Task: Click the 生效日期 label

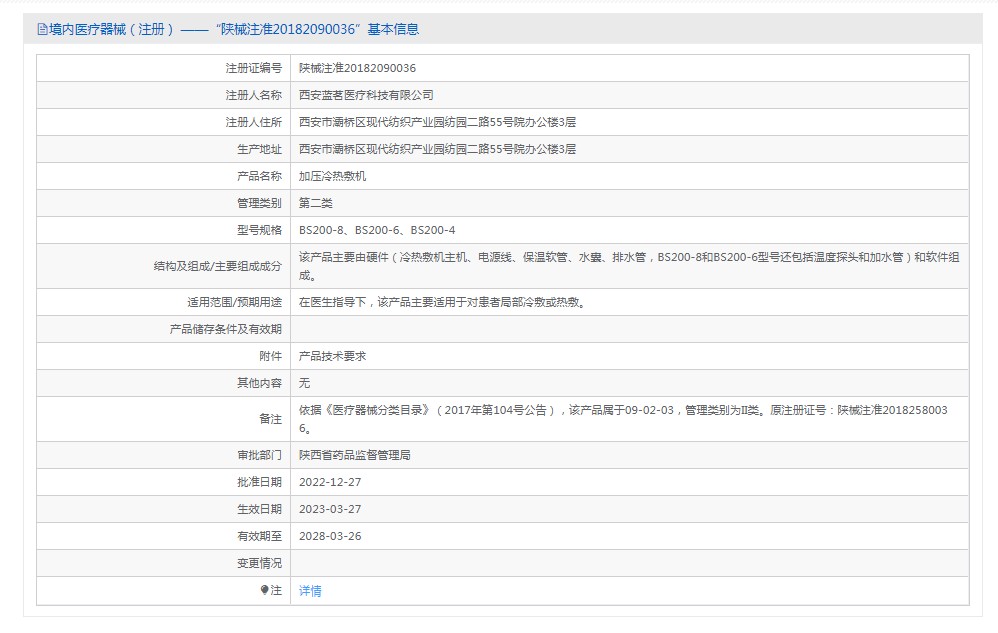Action: pos(259,509)
